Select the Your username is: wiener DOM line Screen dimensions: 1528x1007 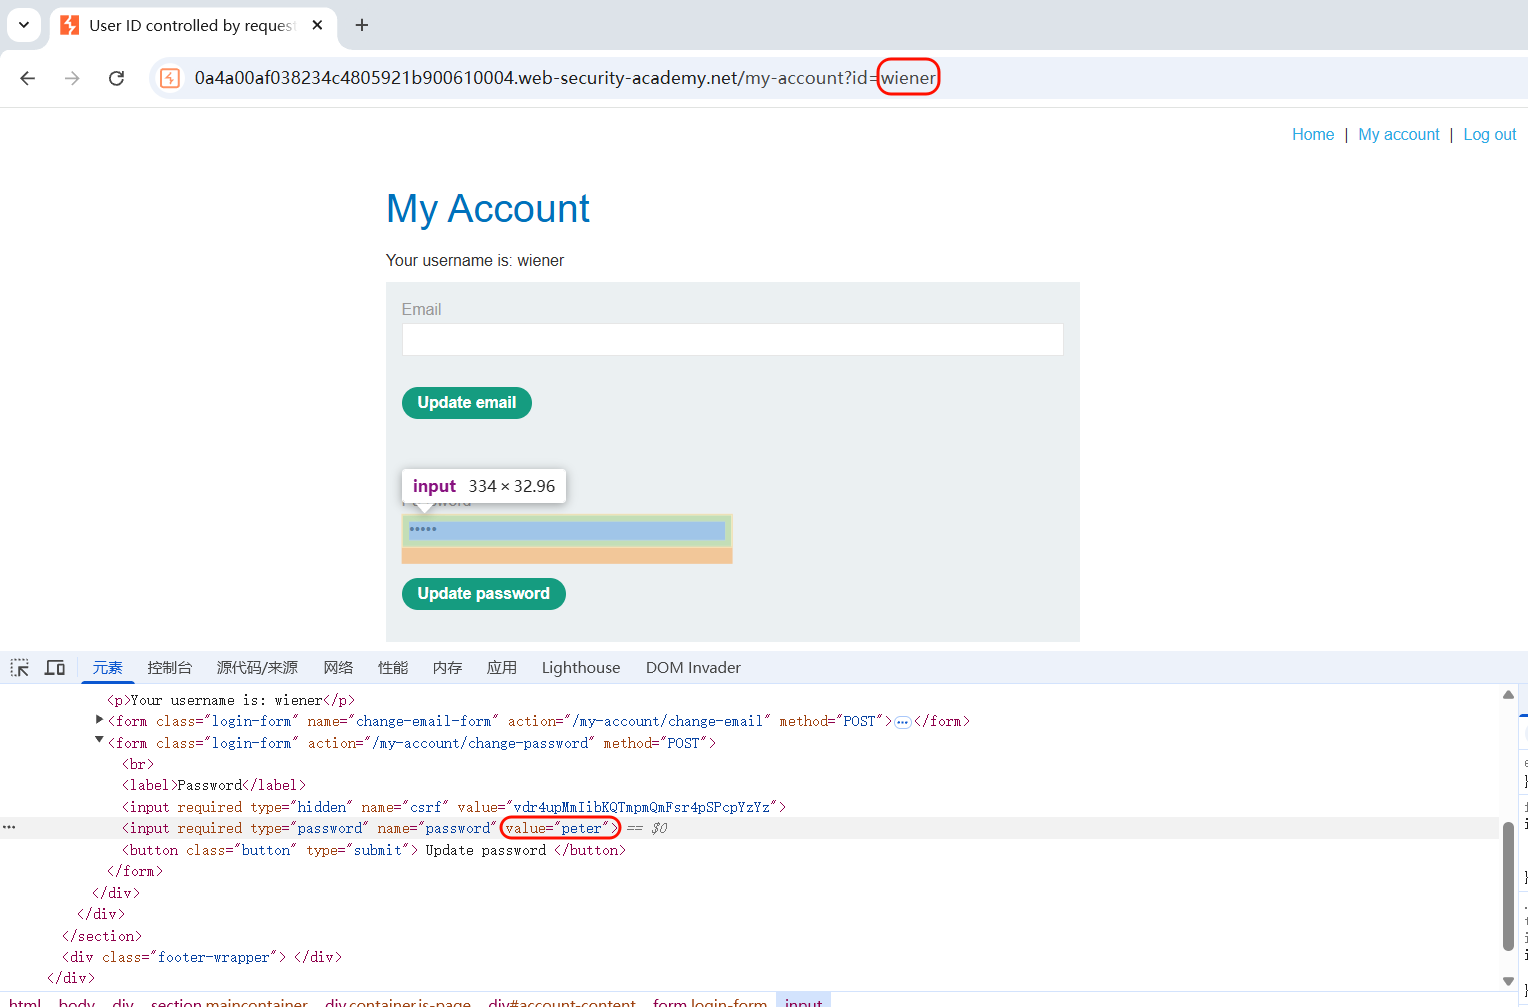(x=230, y=700)
